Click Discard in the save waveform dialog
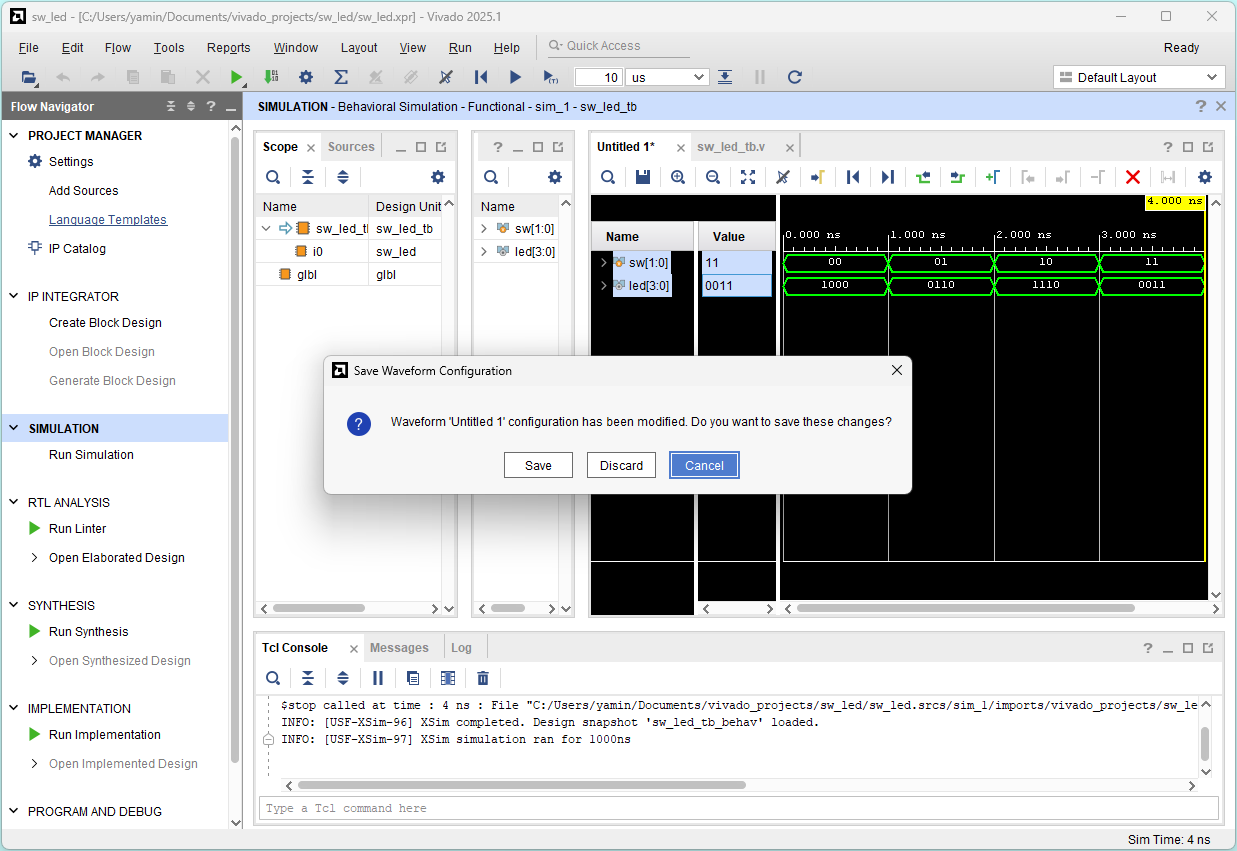Image resolution: width=1237 pixels, height=851 pixels. point(621,465)
